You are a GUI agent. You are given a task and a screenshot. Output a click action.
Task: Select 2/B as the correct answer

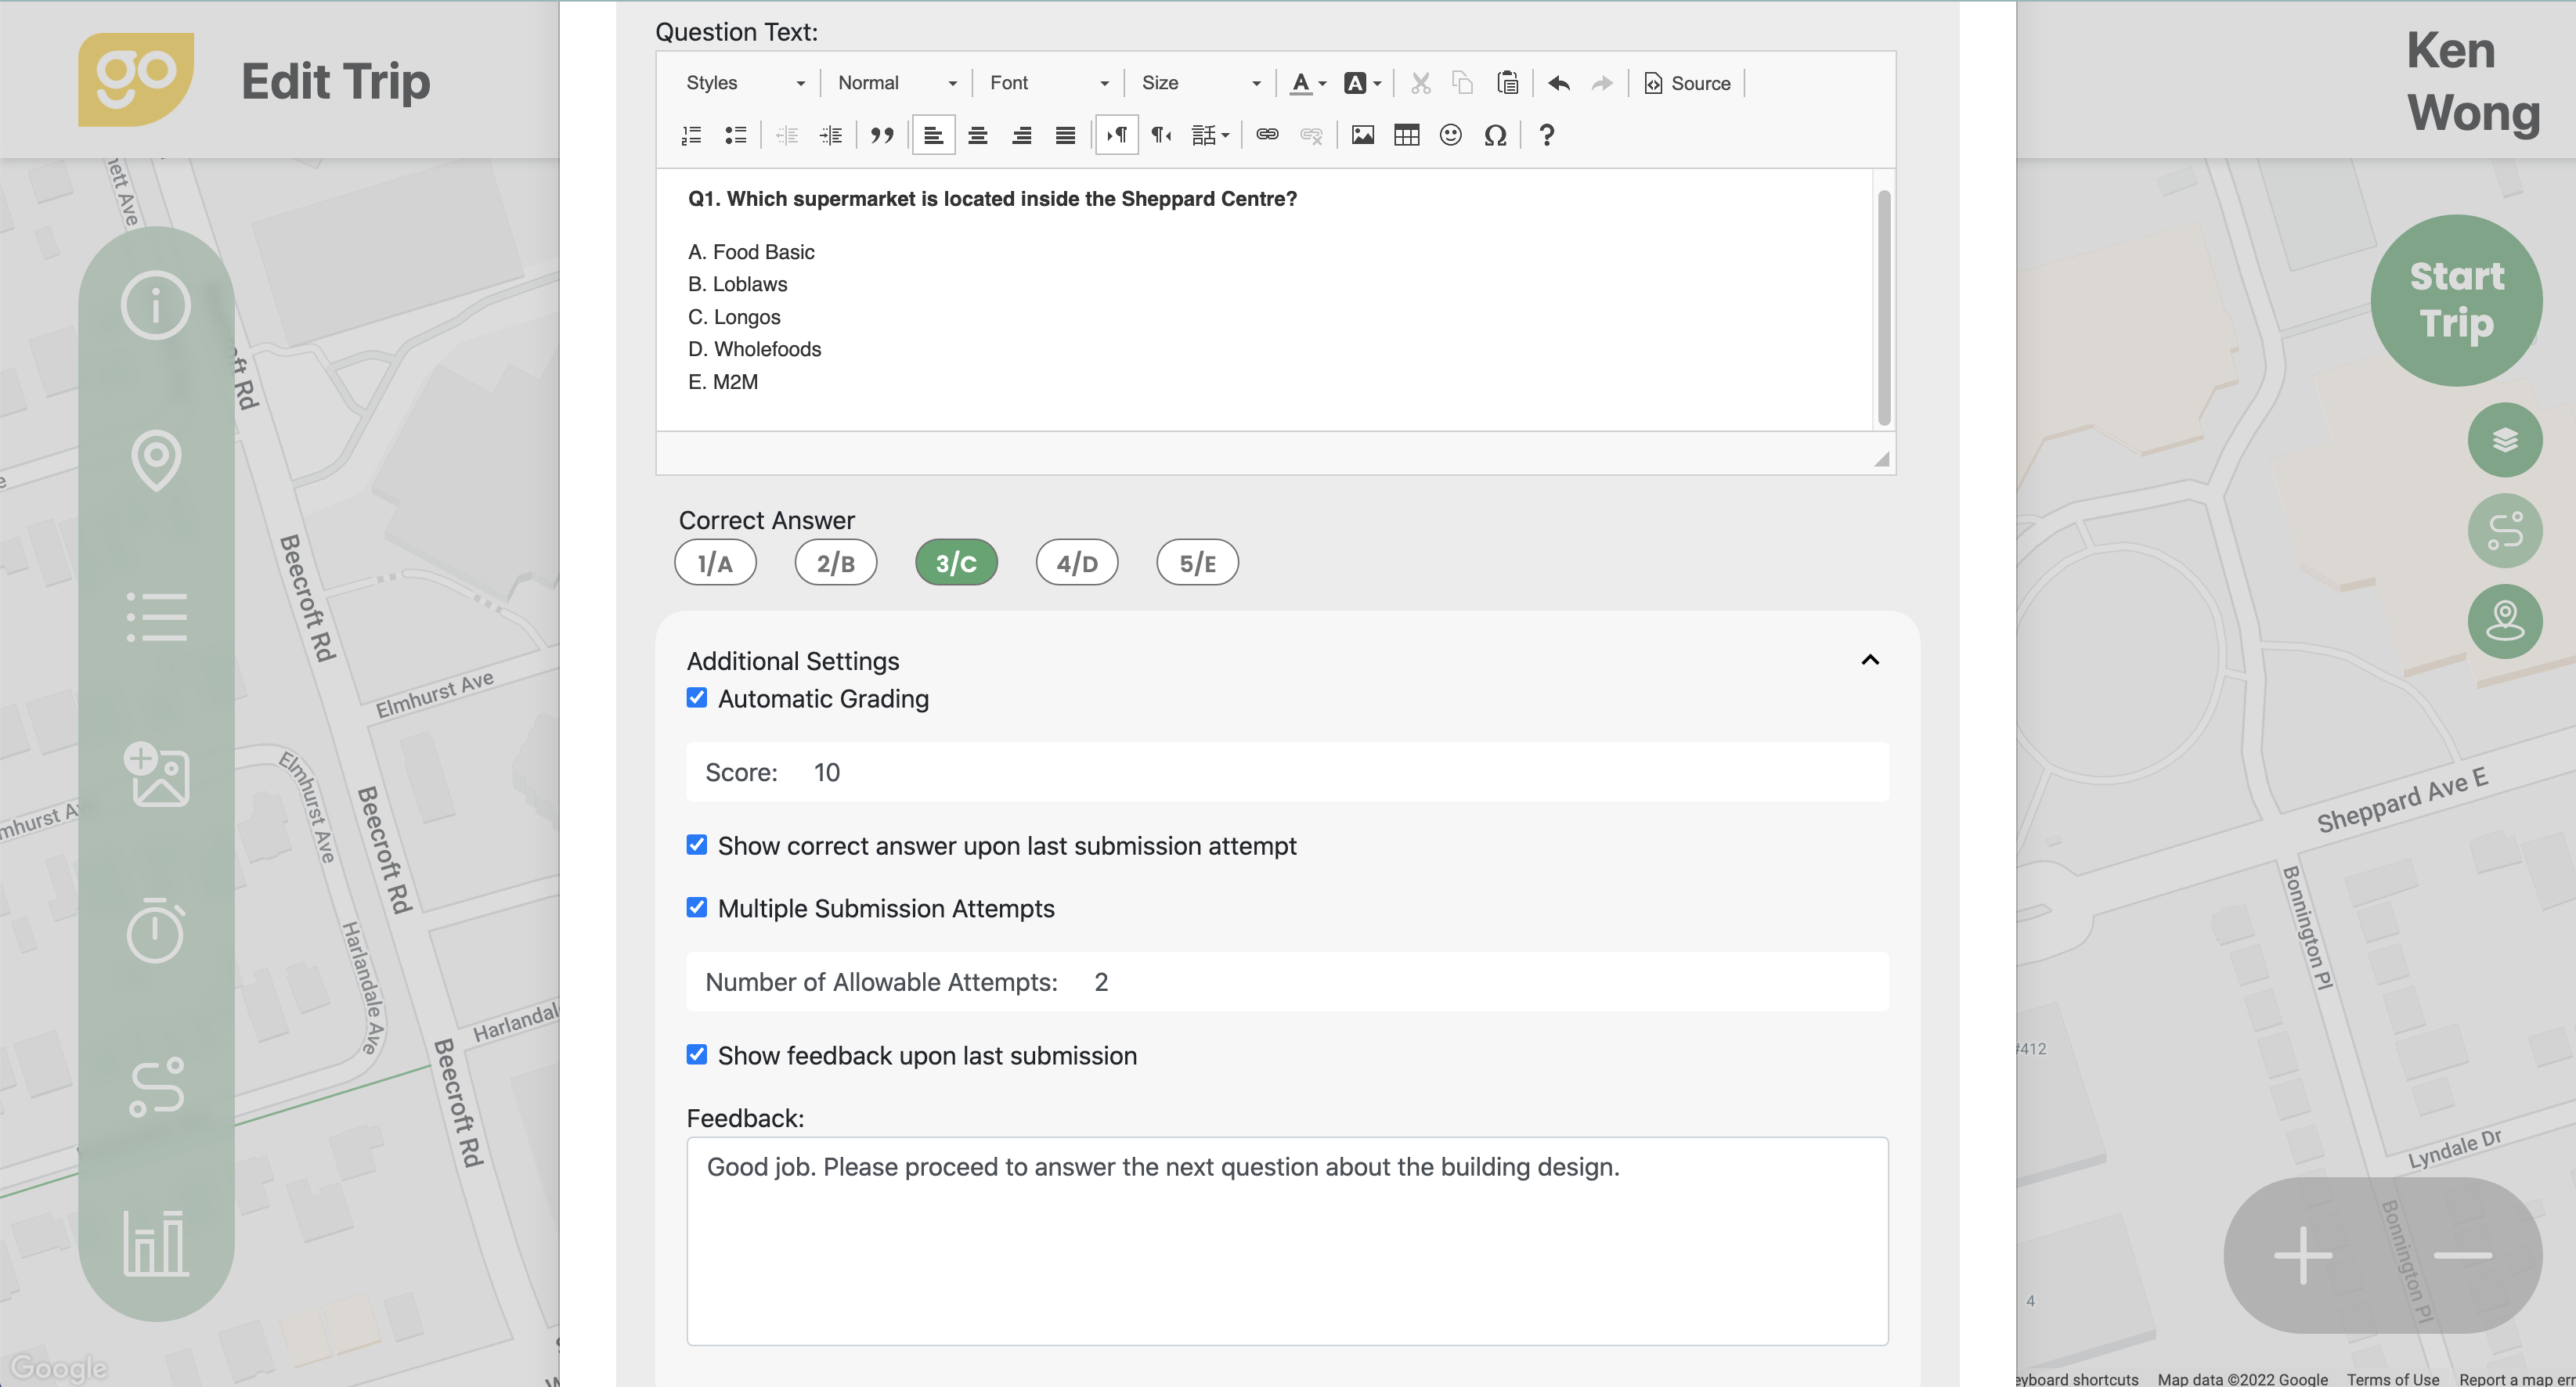(x=836, y=563)
